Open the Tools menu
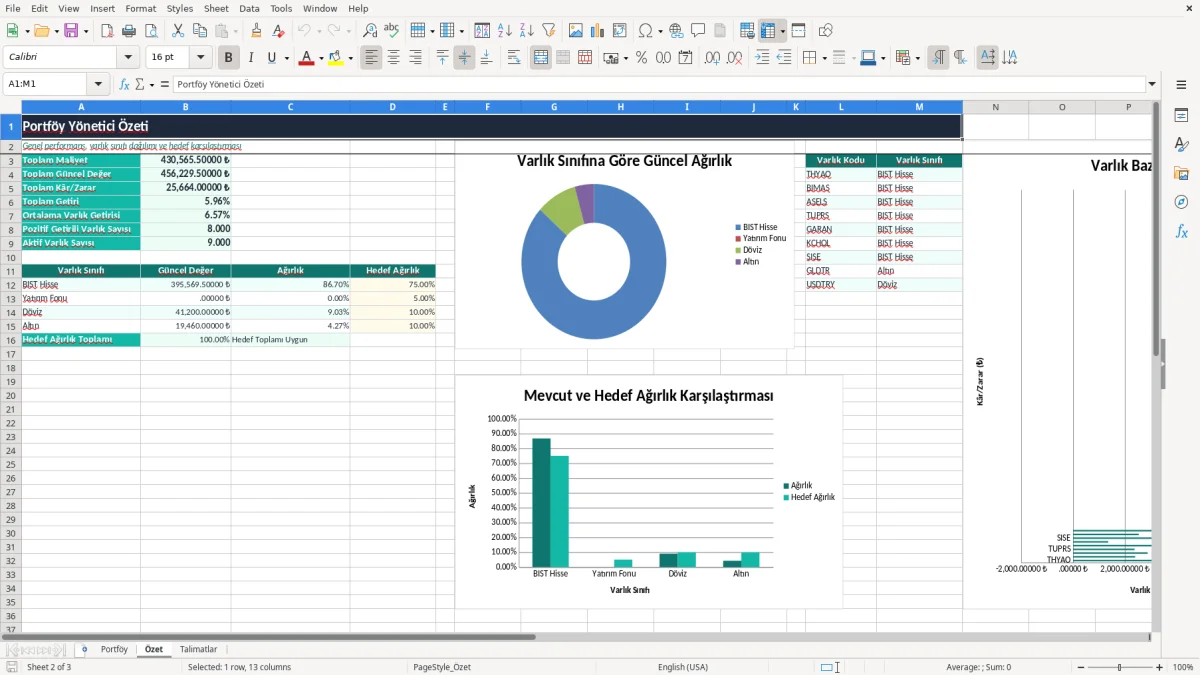The width and height of the screenshot is (1200, 675). pos(281,8)
